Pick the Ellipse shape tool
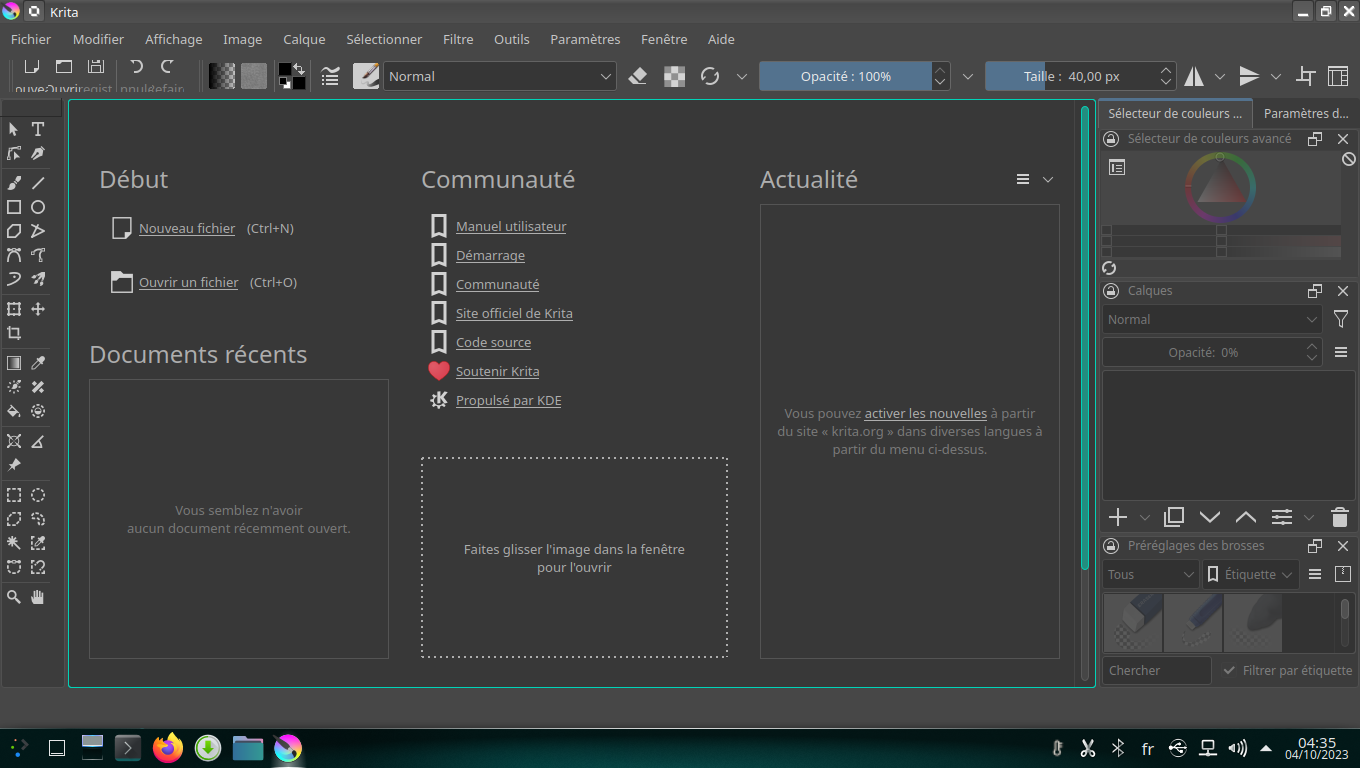The width and height of the screenshot is (1360, 768). coord(38,207)
